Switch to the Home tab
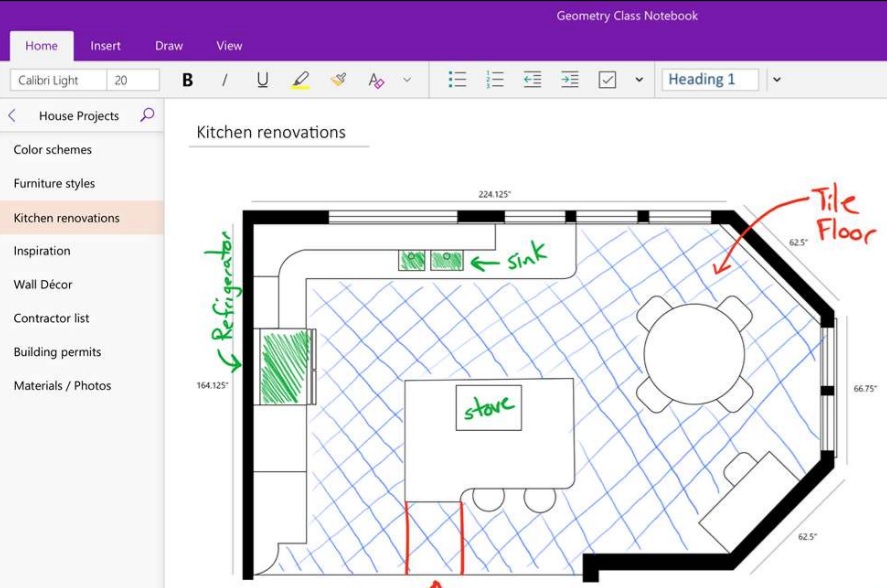This screenshot has width=887, height=588. (x=41, y=46)
